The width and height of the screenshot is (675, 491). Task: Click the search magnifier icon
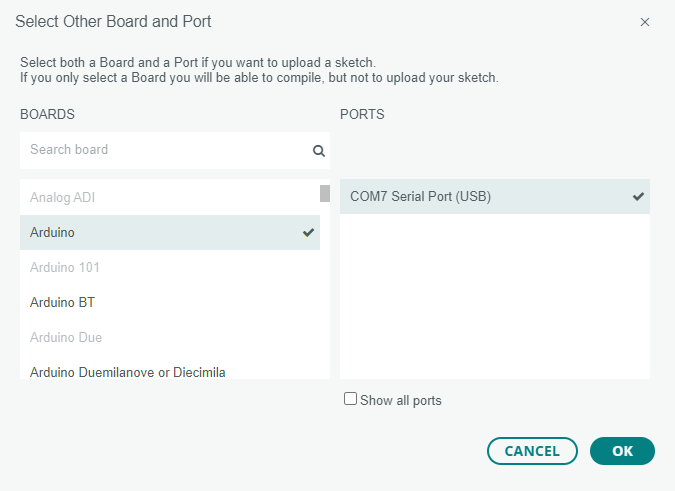click(x=319, y=151)
